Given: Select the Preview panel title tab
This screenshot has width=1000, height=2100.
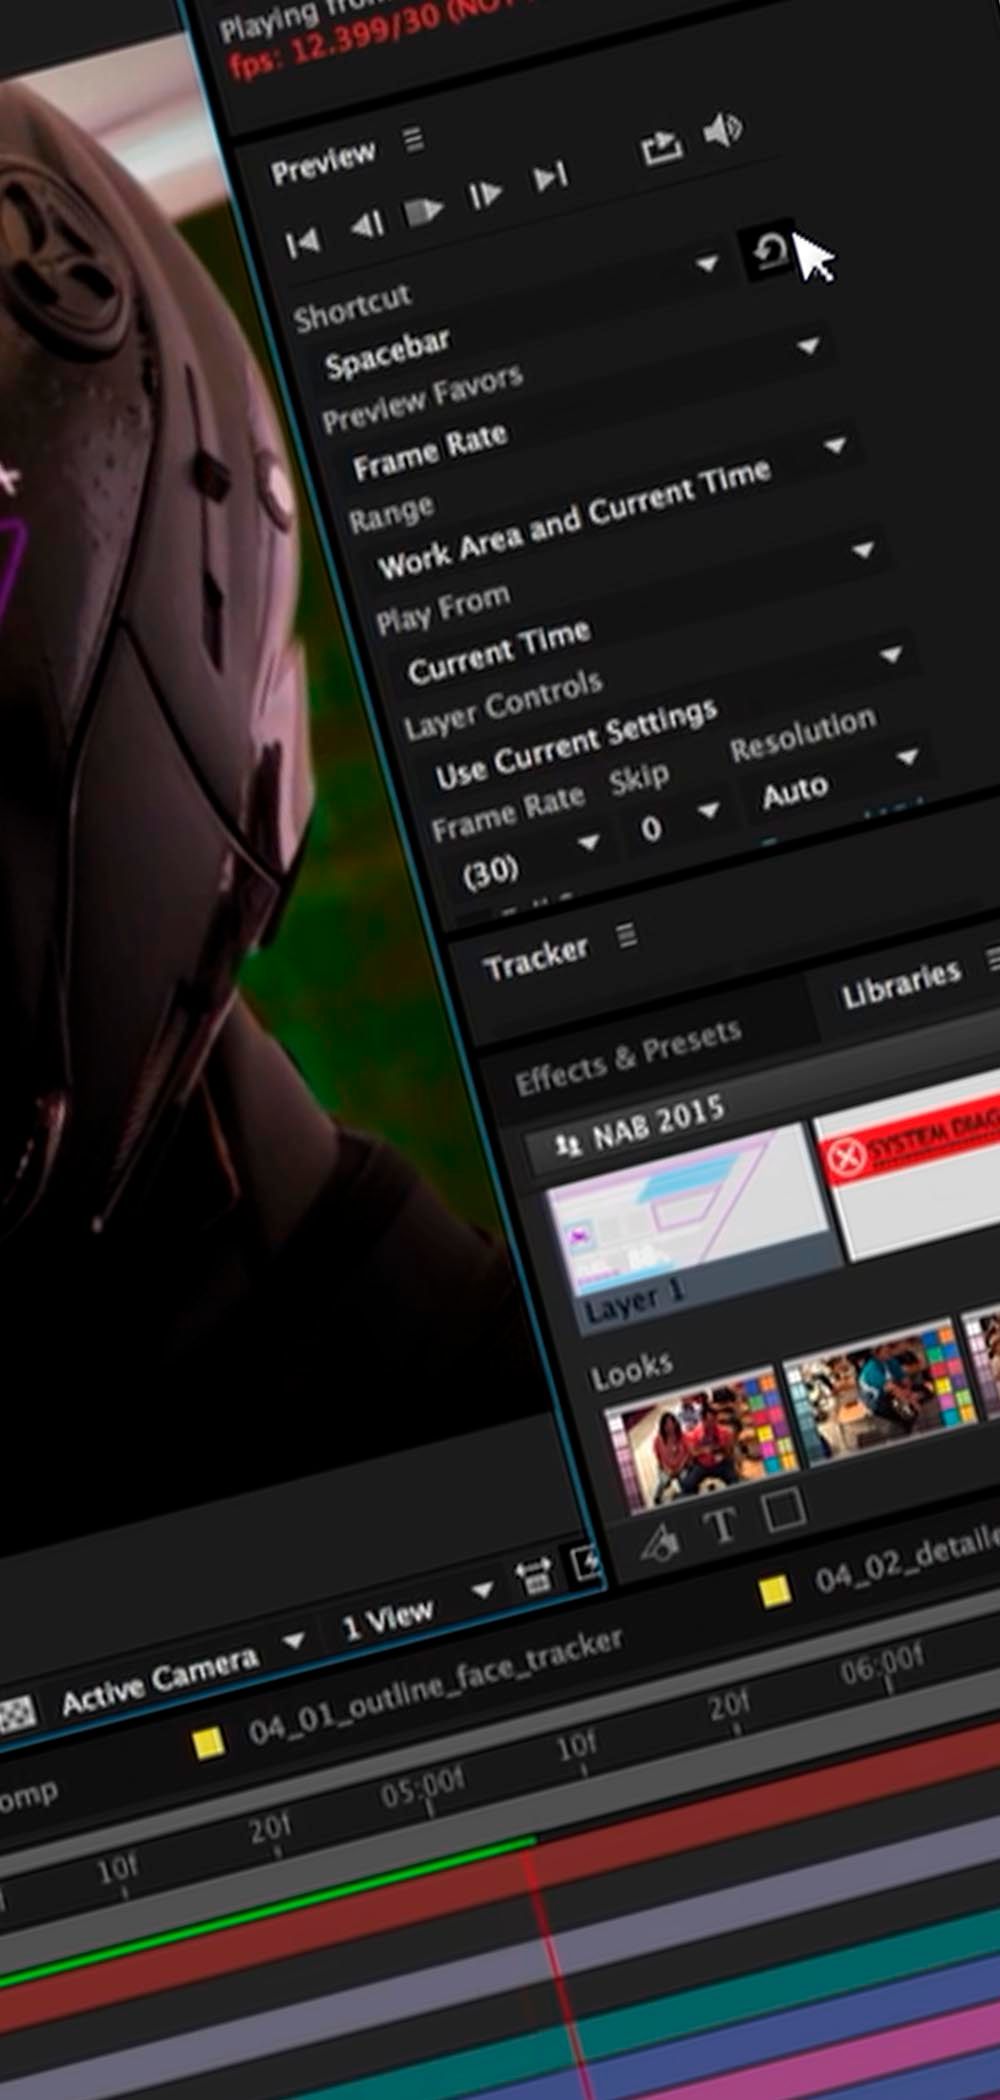Looking at the screenshot, I should [x=323, y=163].
